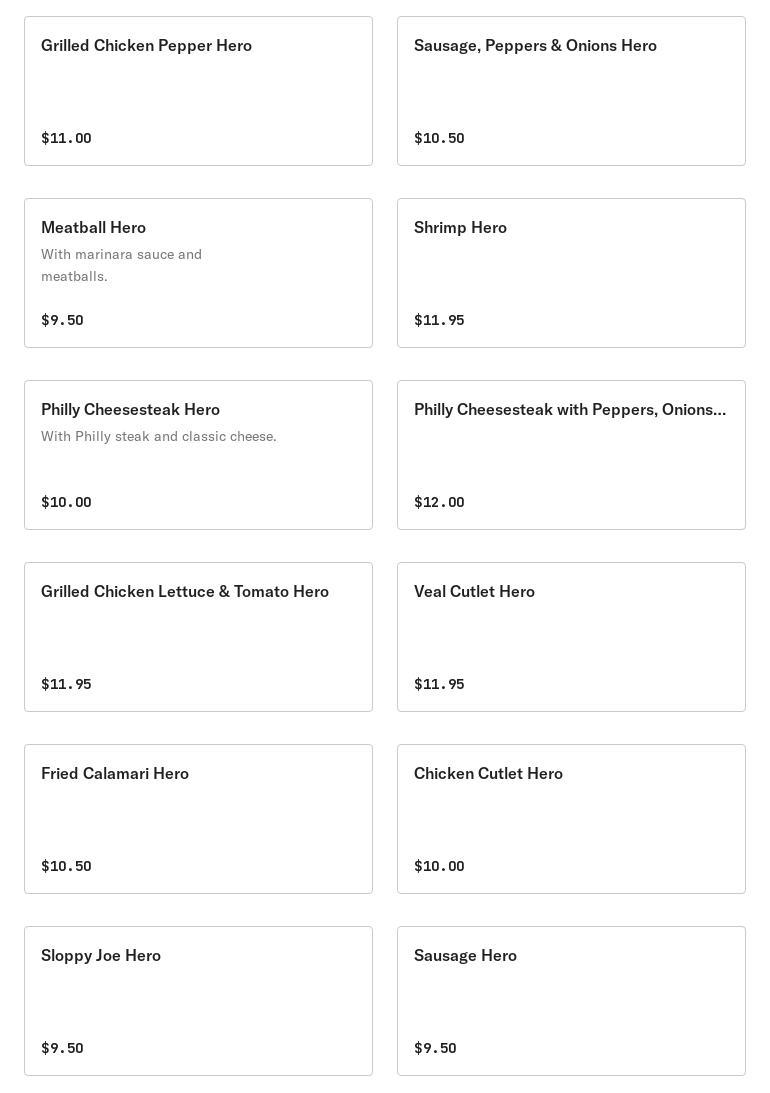Open the Veal Cutlet Hero card
Viewport: 770px width, 1093px height.
coord(571,637)
